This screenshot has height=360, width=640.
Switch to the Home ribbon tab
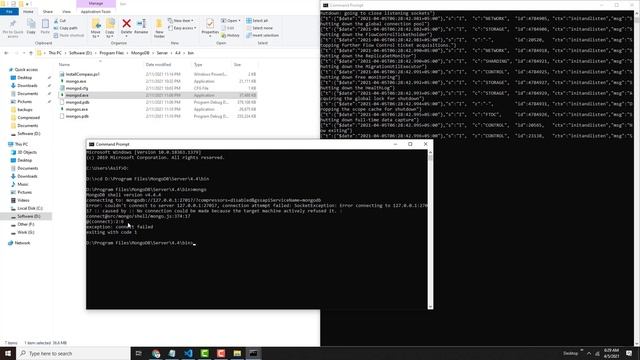click(x=28, y=12)
